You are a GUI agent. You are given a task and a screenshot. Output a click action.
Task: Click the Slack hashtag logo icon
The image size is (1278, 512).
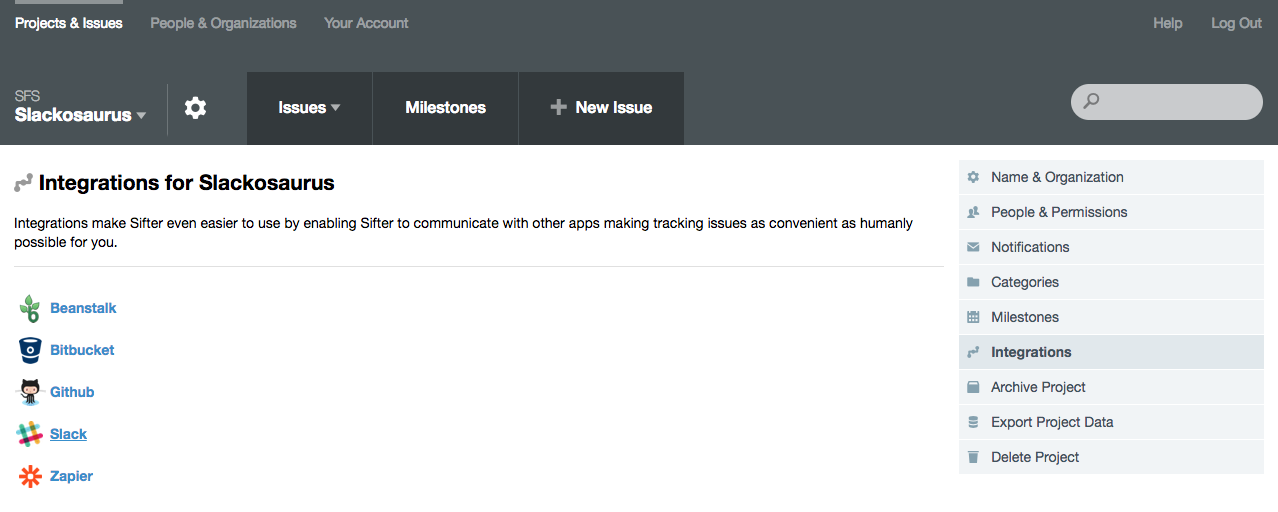(29, 434)
